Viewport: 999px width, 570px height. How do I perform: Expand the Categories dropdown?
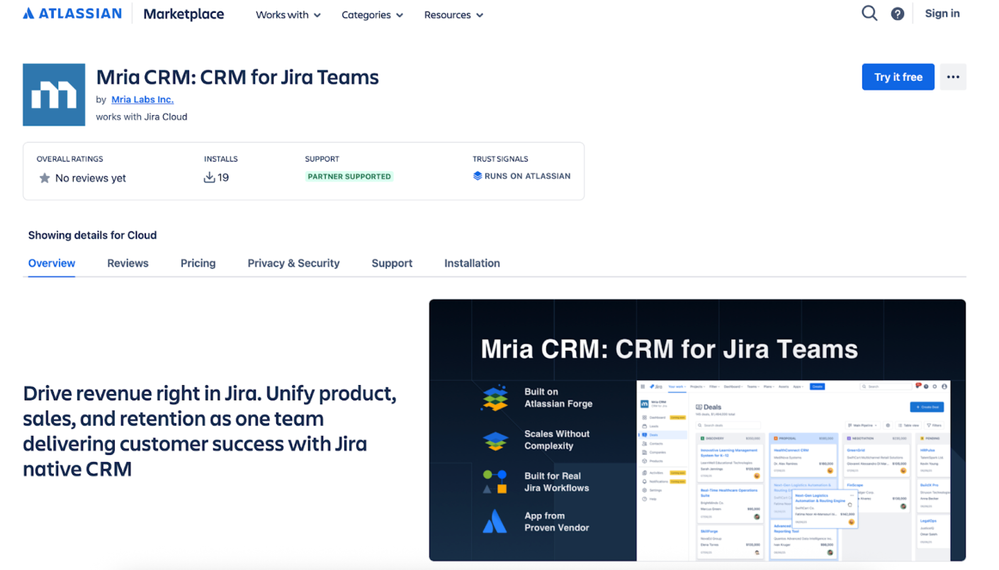coord(372,15)
